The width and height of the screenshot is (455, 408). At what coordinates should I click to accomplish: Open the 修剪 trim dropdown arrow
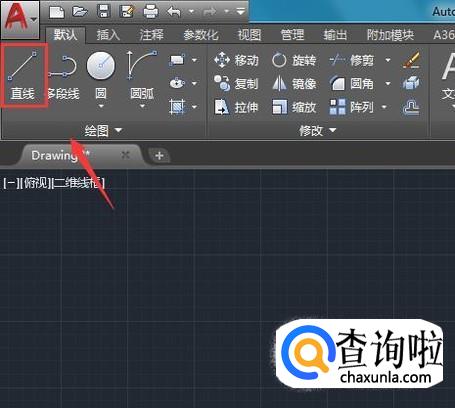pos(388,60)
